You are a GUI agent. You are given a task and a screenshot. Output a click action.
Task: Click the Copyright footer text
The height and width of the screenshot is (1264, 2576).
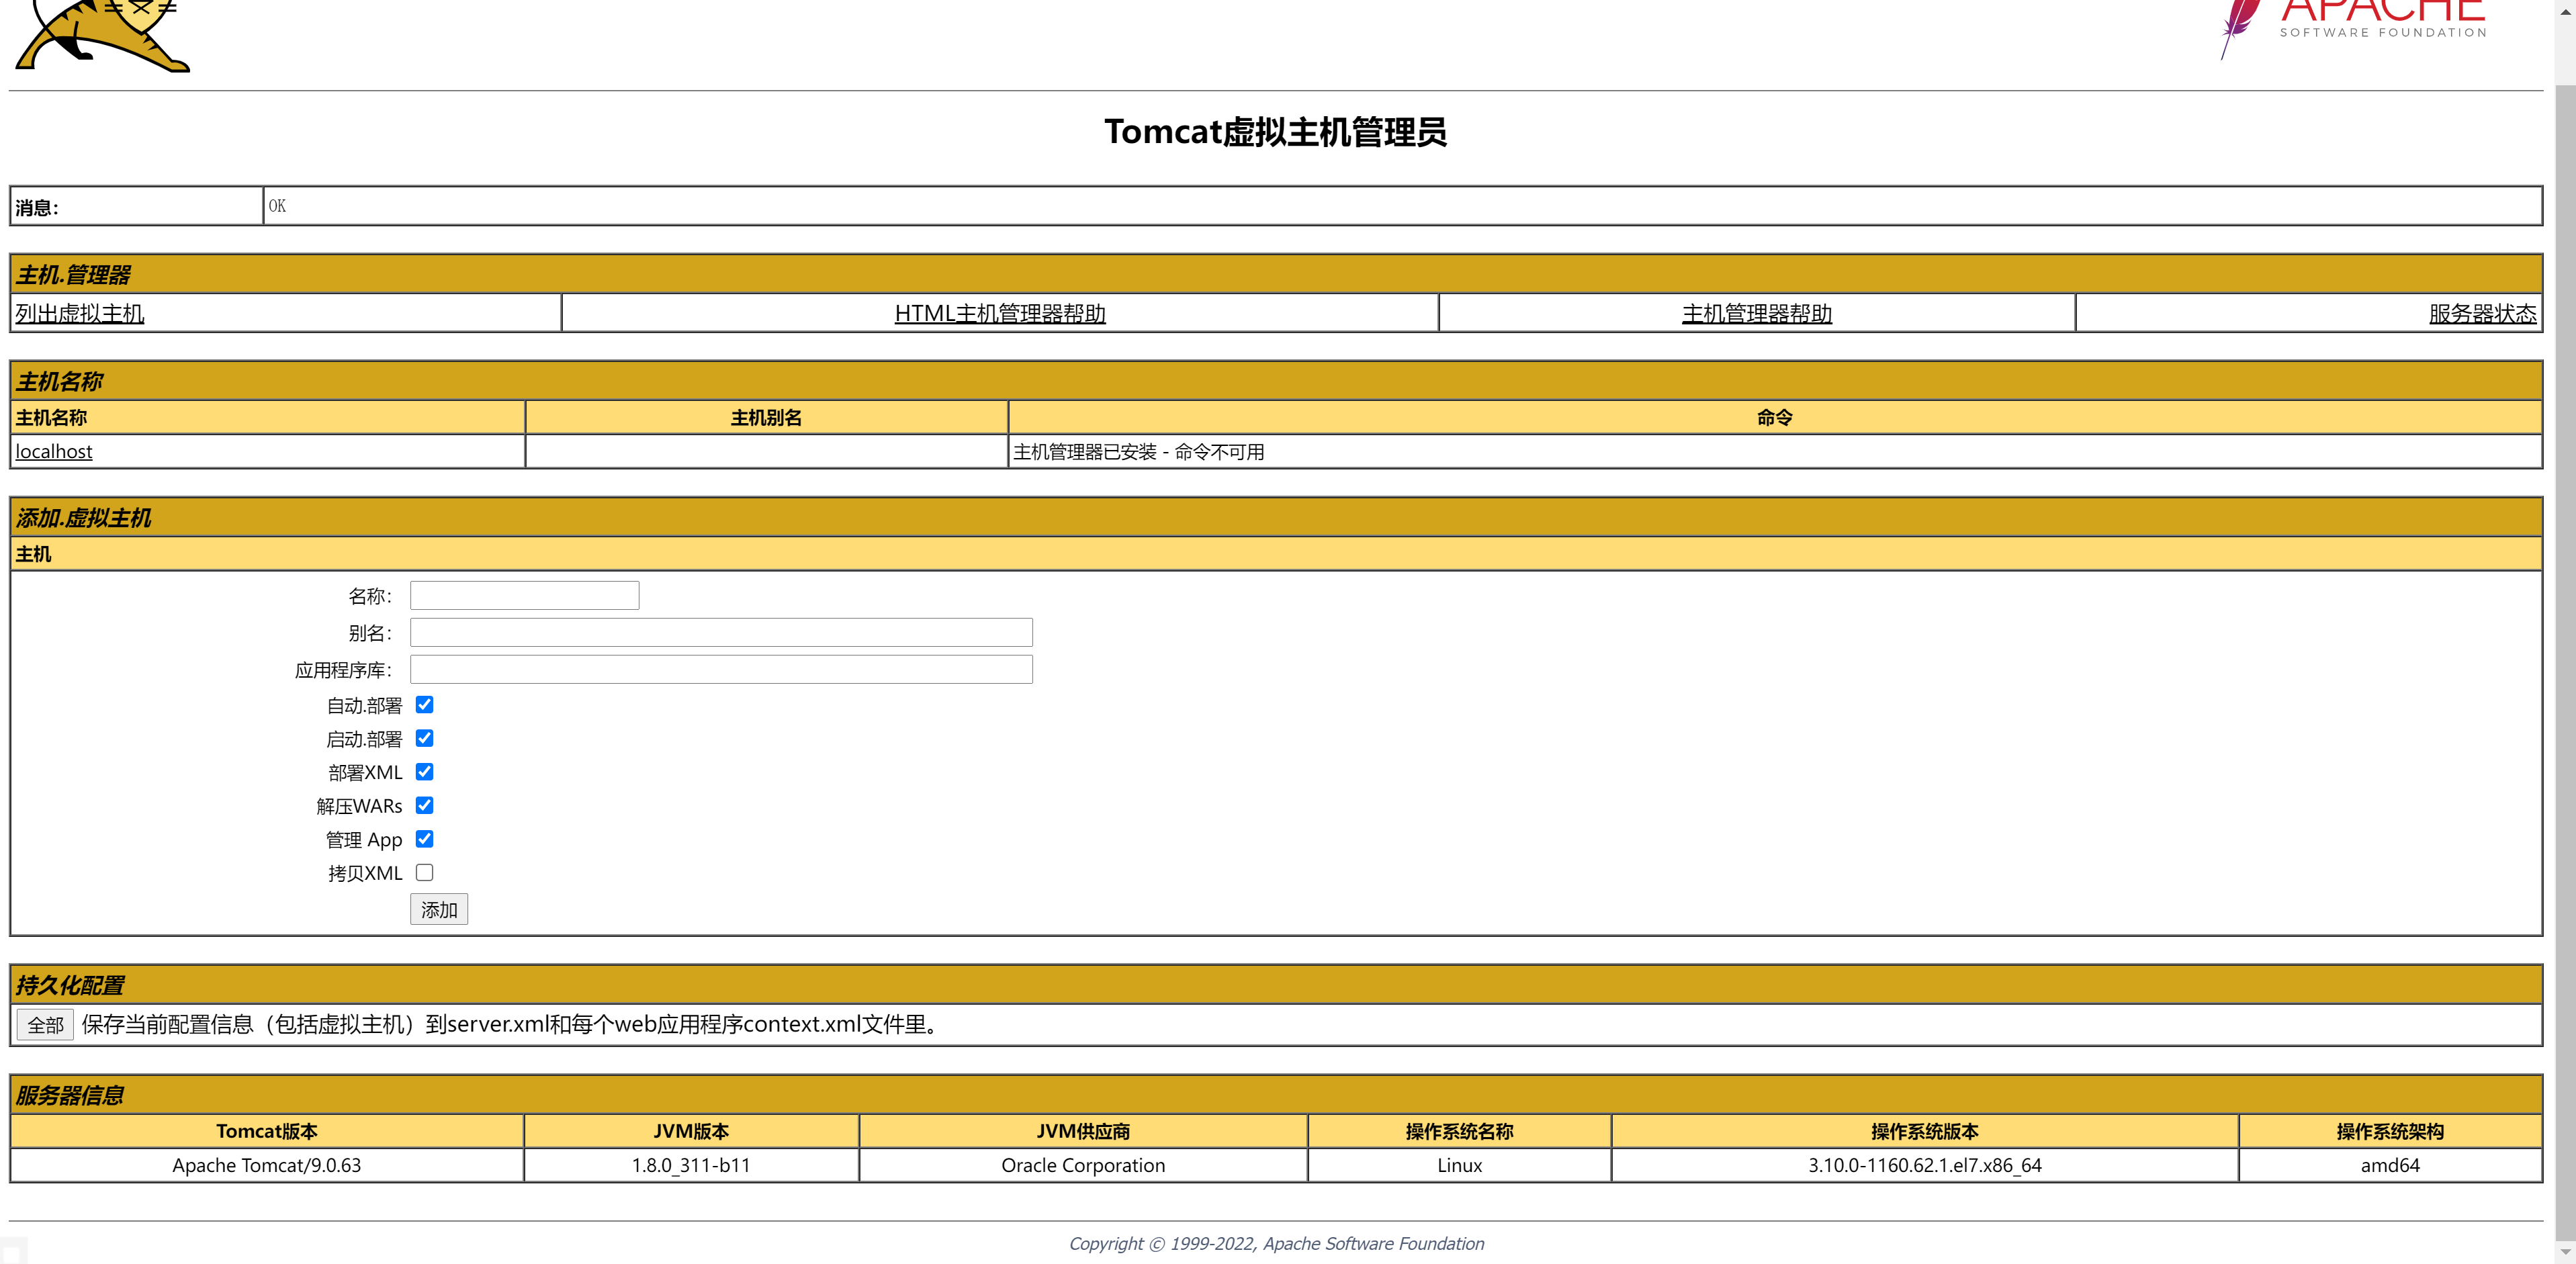tap(1276, 1243)
